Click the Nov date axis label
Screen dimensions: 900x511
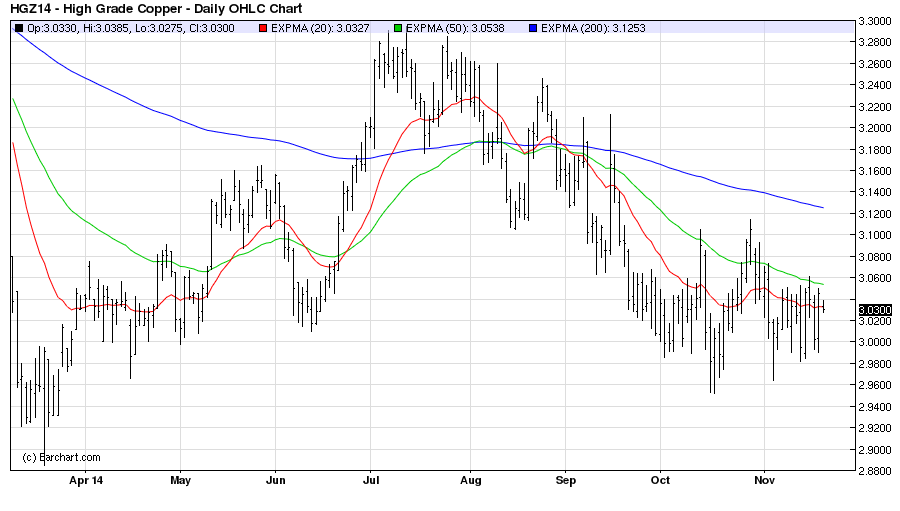tap(764, 481)
